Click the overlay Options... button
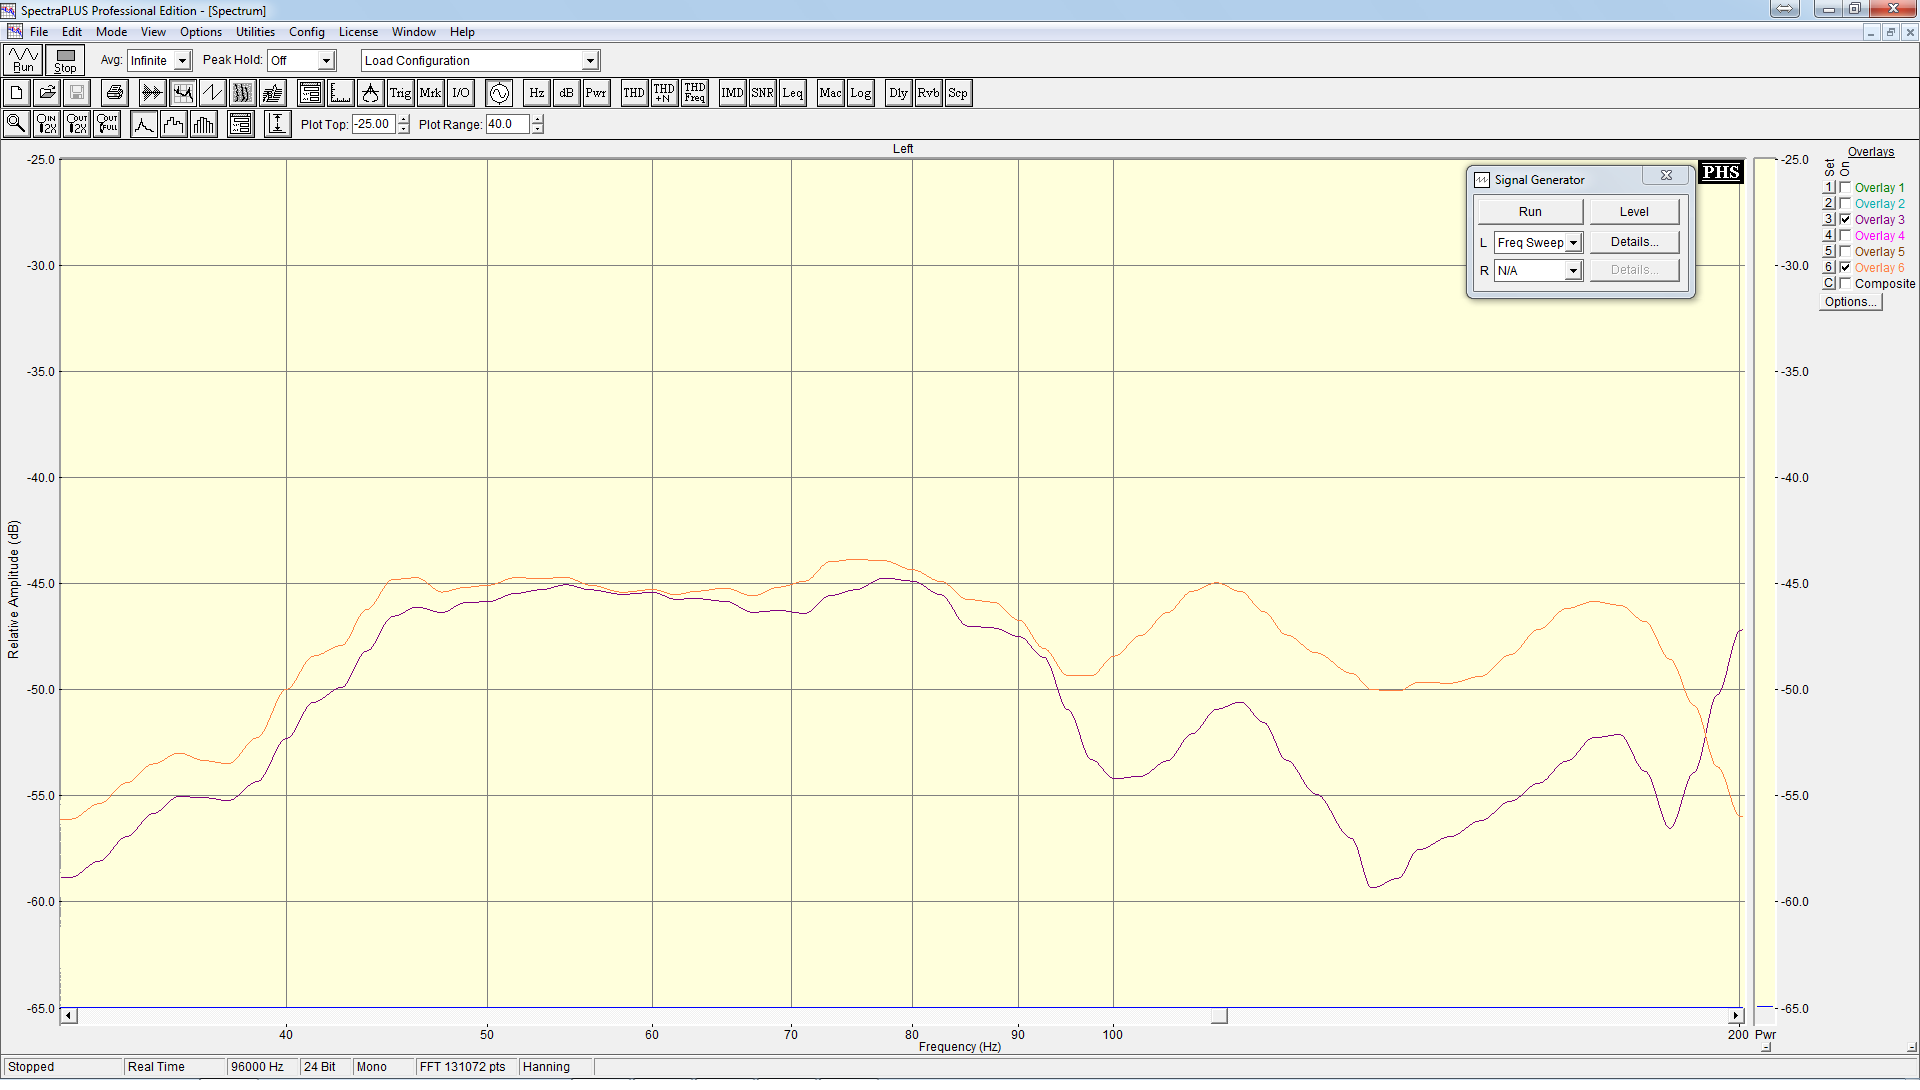Screen dimensions: 1920x1090 (1849, 302)
